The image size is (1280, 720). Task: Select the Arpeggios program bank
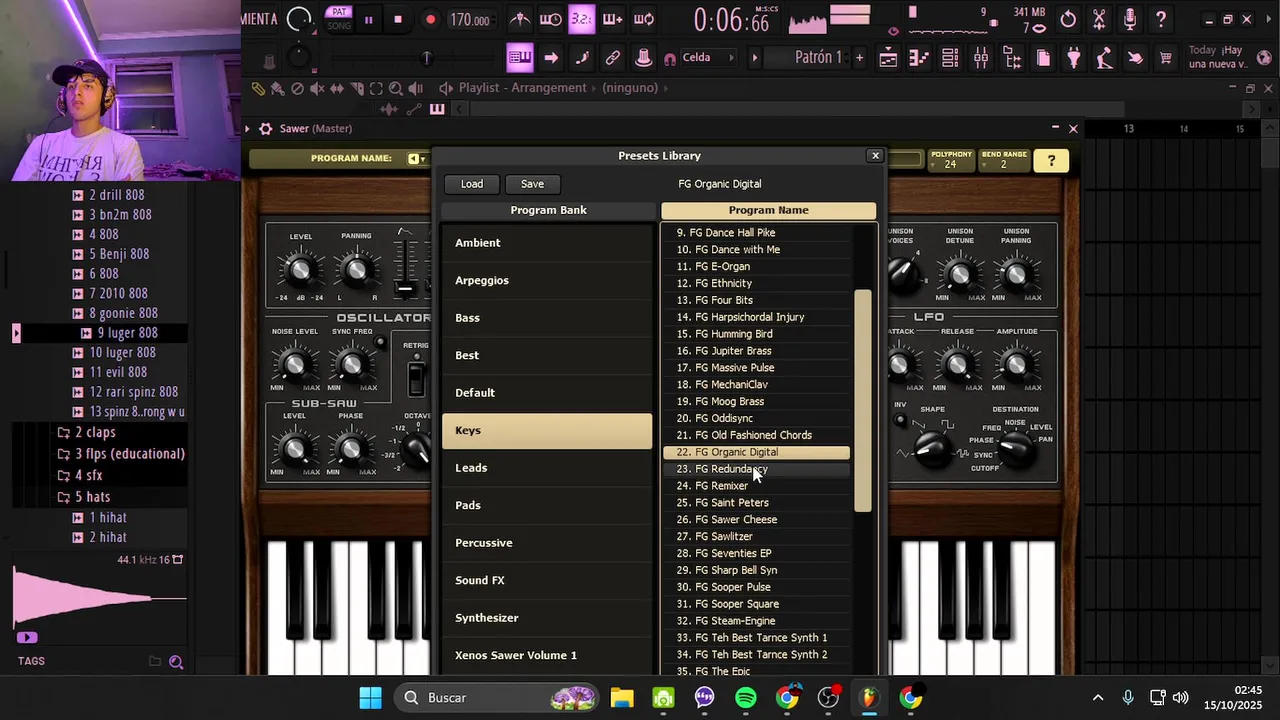[547, 280]
